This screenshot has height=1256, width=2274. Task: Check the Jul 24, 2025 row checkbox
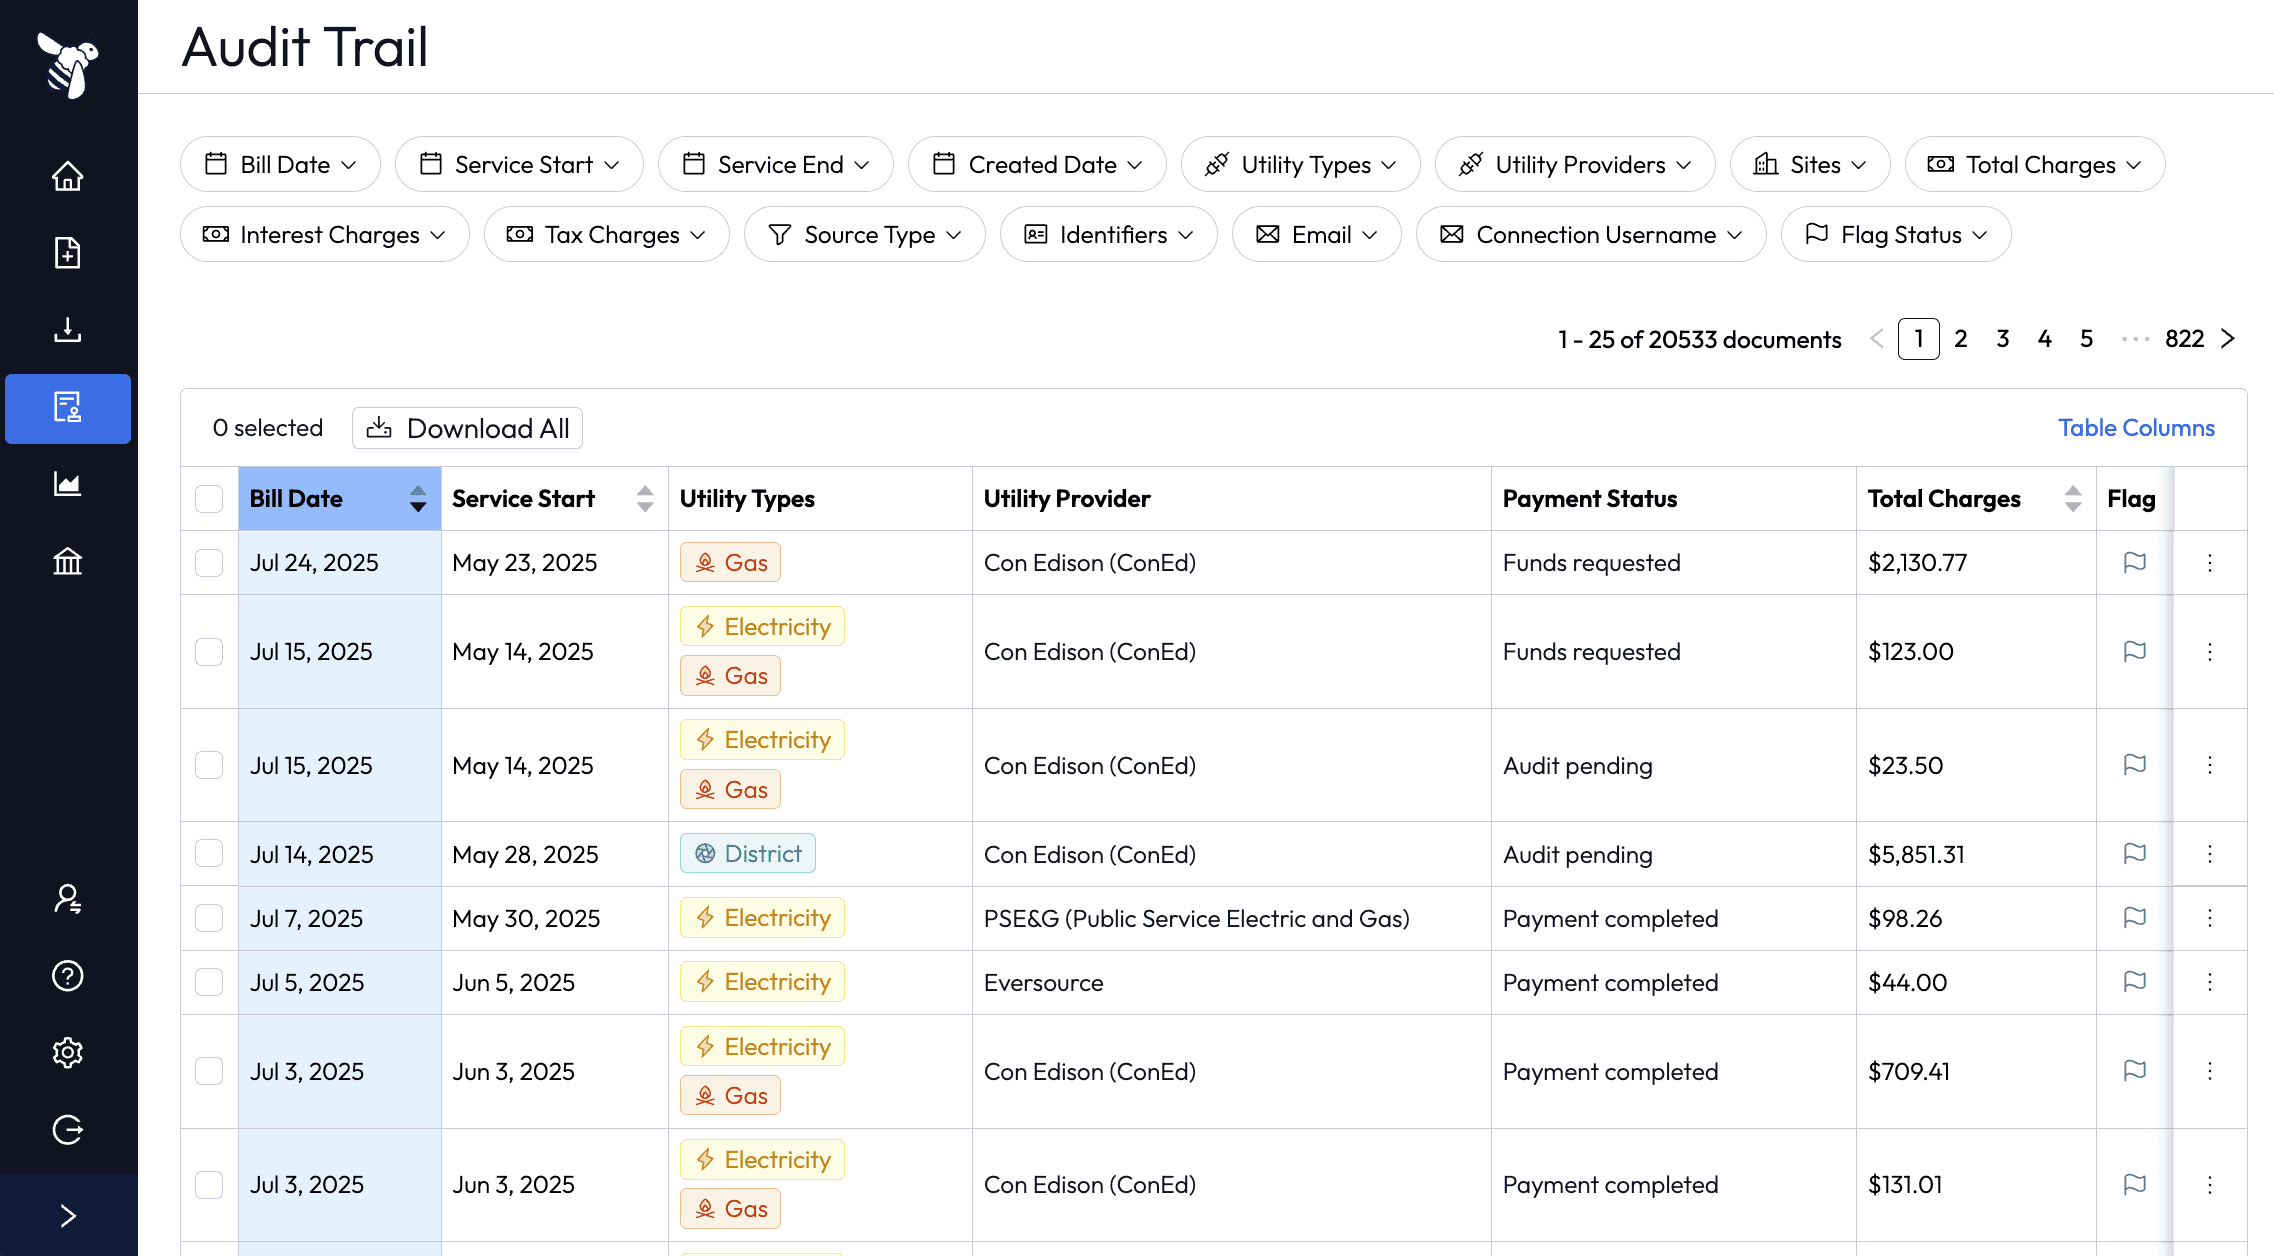pyautogui.click(x=209, y=562)
